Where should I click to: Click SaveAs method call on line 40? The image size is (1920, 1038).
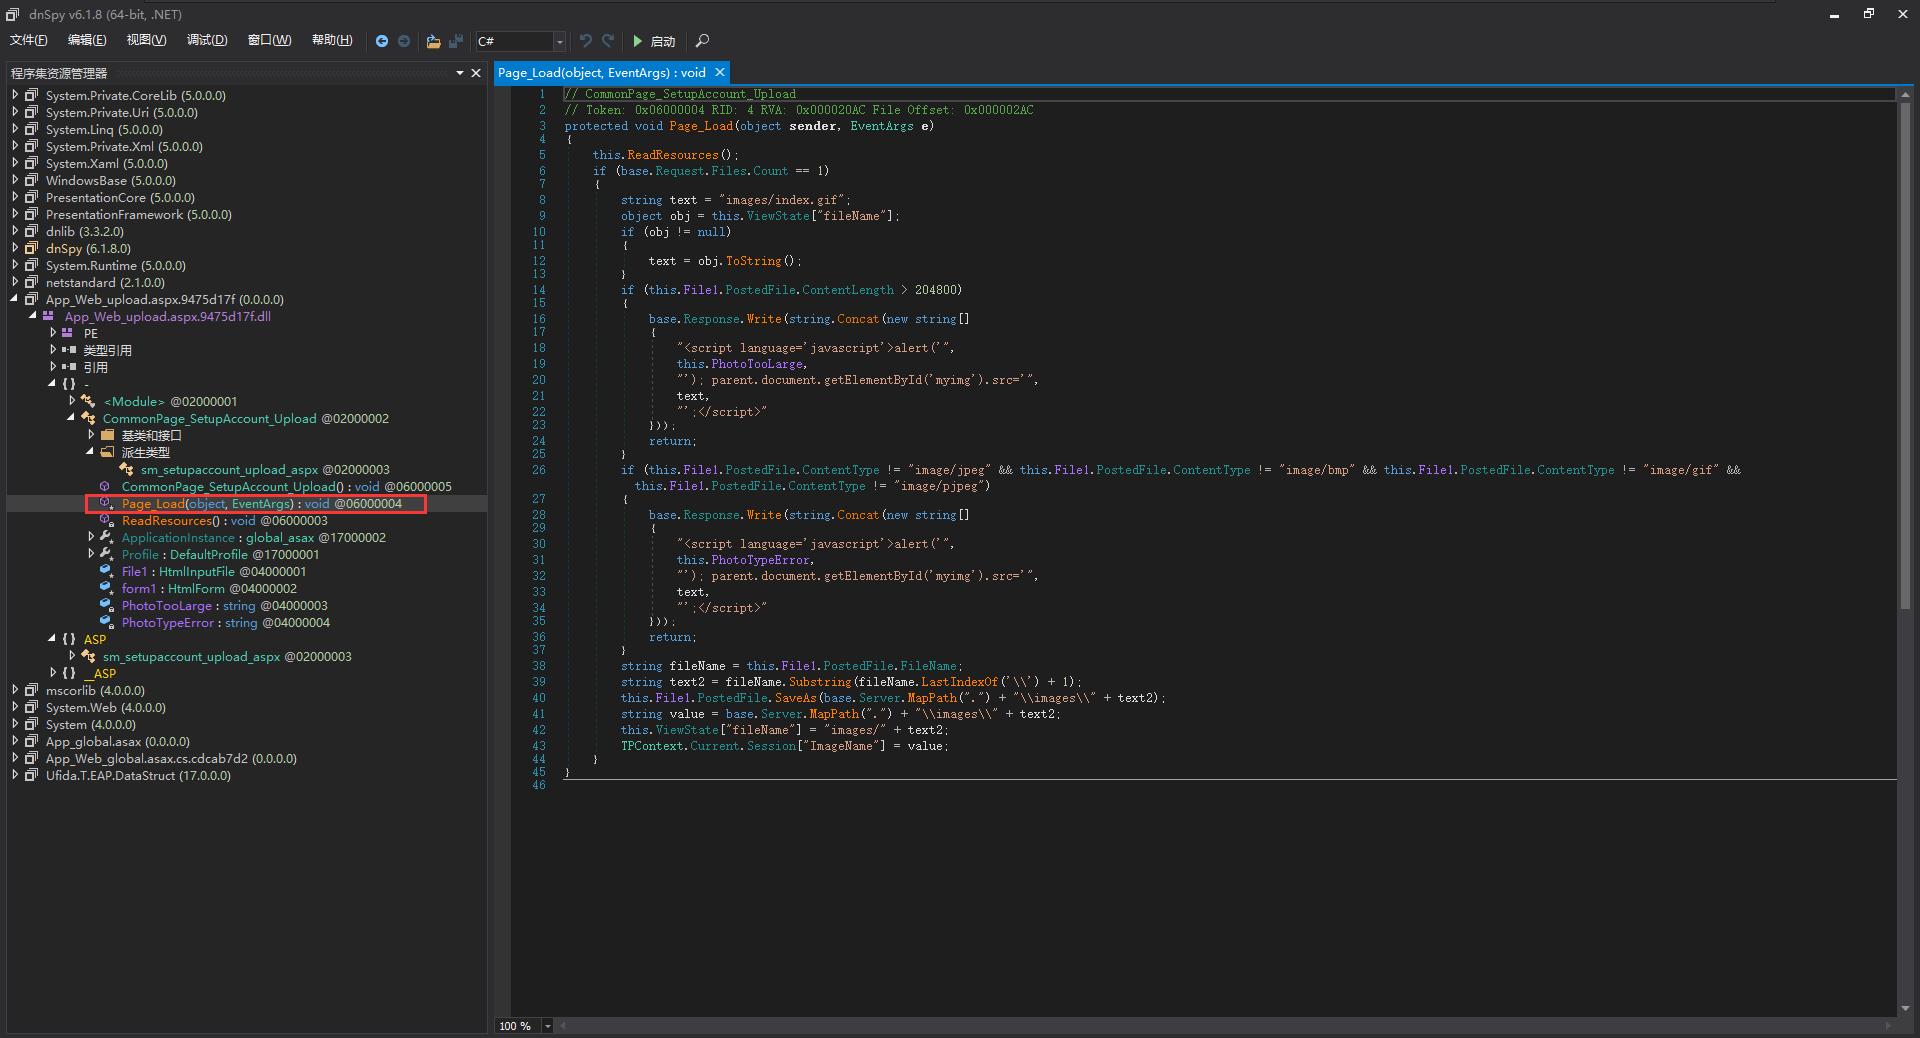tap(795, 698)
